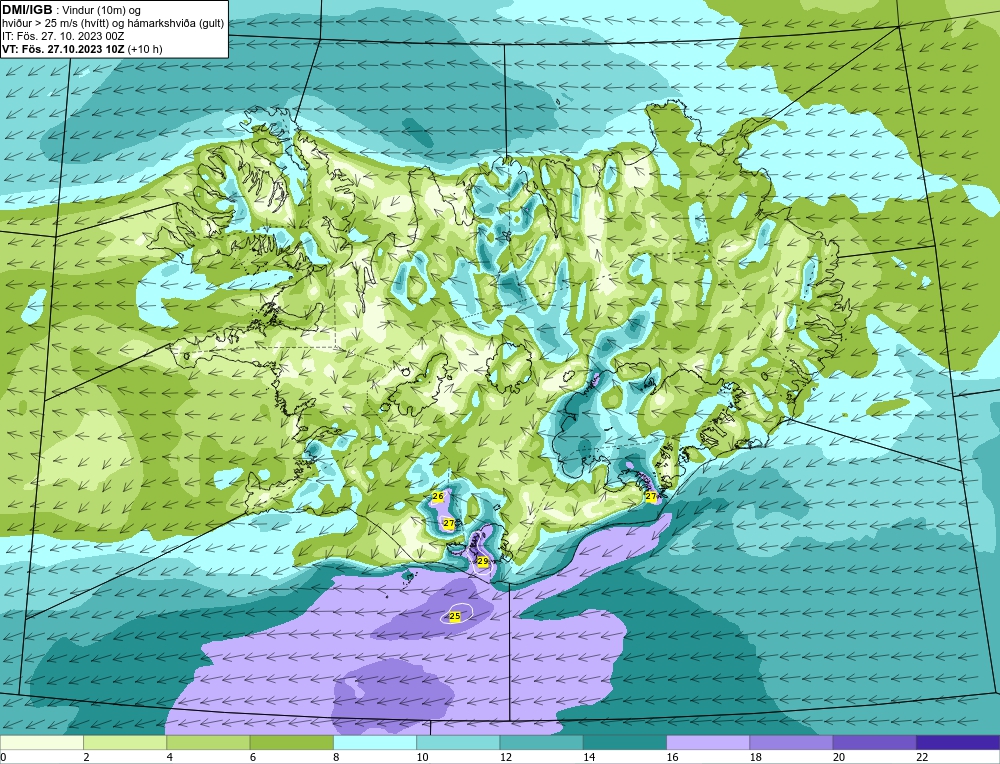
Task: Click the '27' gust label on the southeast coast
Action: coord(651,496)
